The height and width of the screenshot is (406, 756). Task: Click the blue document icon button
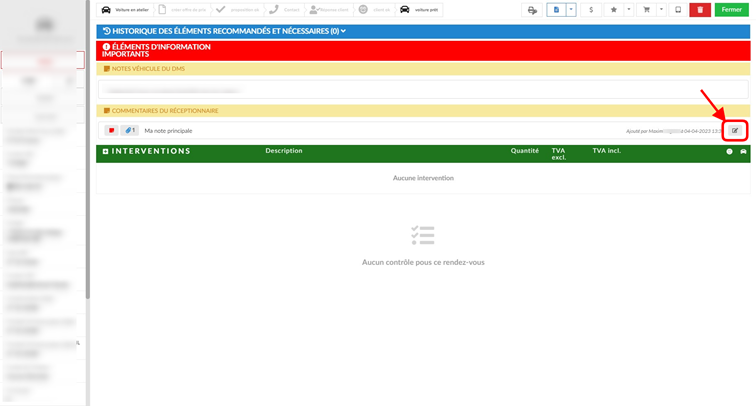(556, 10)
